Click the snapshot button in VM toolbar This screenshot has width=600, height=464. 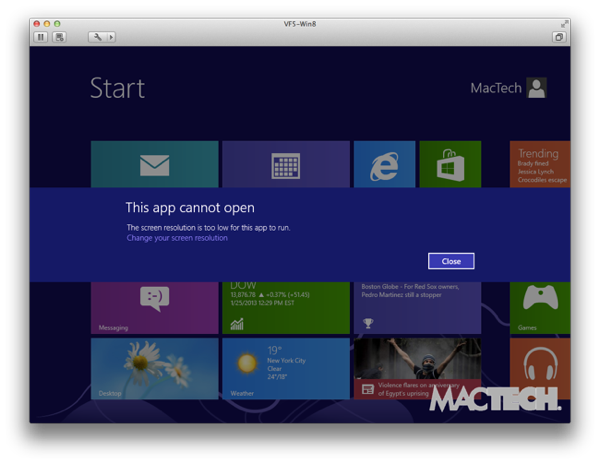tap(59, 37)
